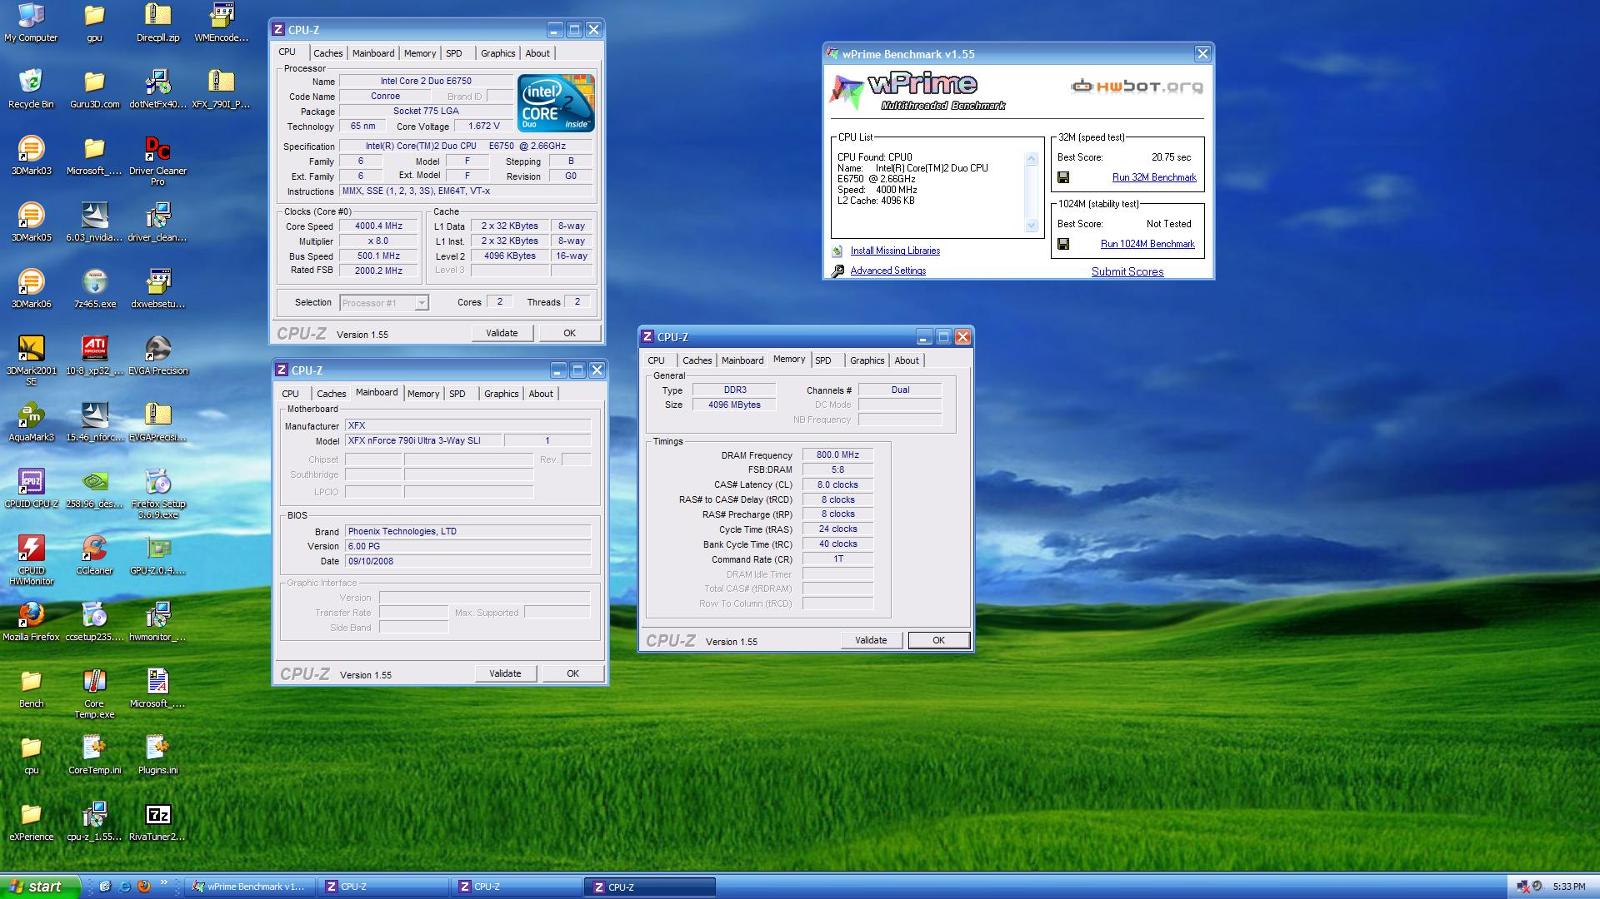Select the RivaTuner2 7z archive icon
The image size is (1600, 899).
(158, 822)
